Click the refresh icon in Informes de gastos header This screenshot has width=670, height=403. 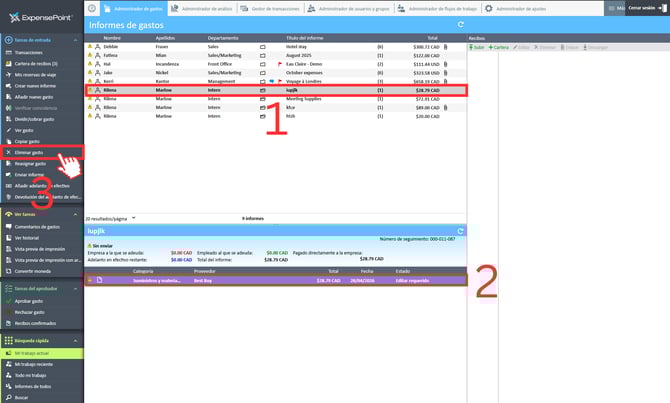point(459,24)
